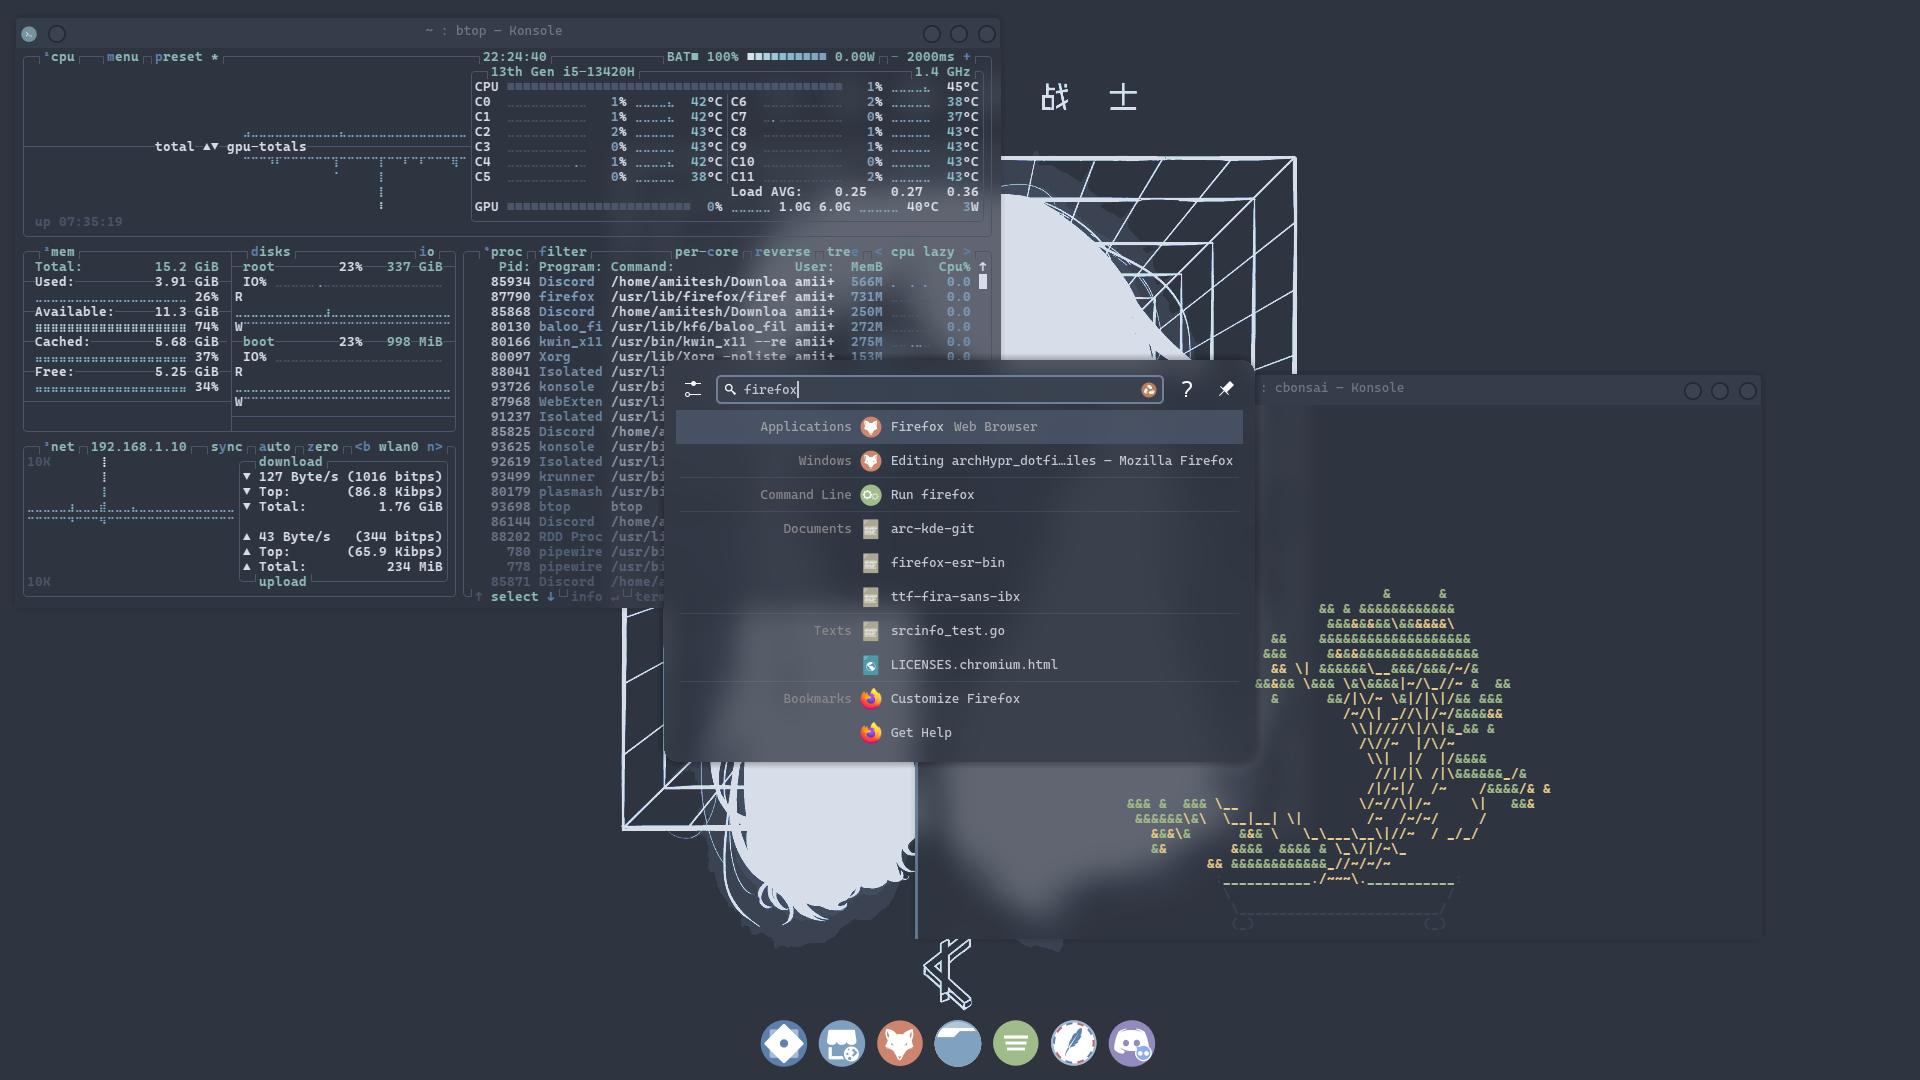Select the Run firefox command line result
Viewport: 1920px width, 1080px height.
click(932, 495)
